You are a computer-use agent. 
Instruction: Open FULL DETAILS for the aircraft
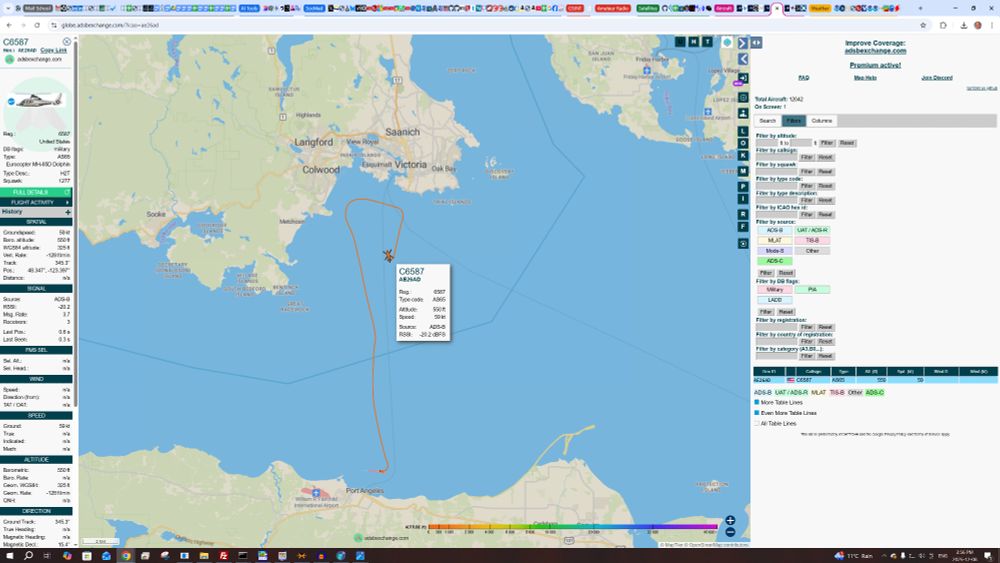click(36, 192)
